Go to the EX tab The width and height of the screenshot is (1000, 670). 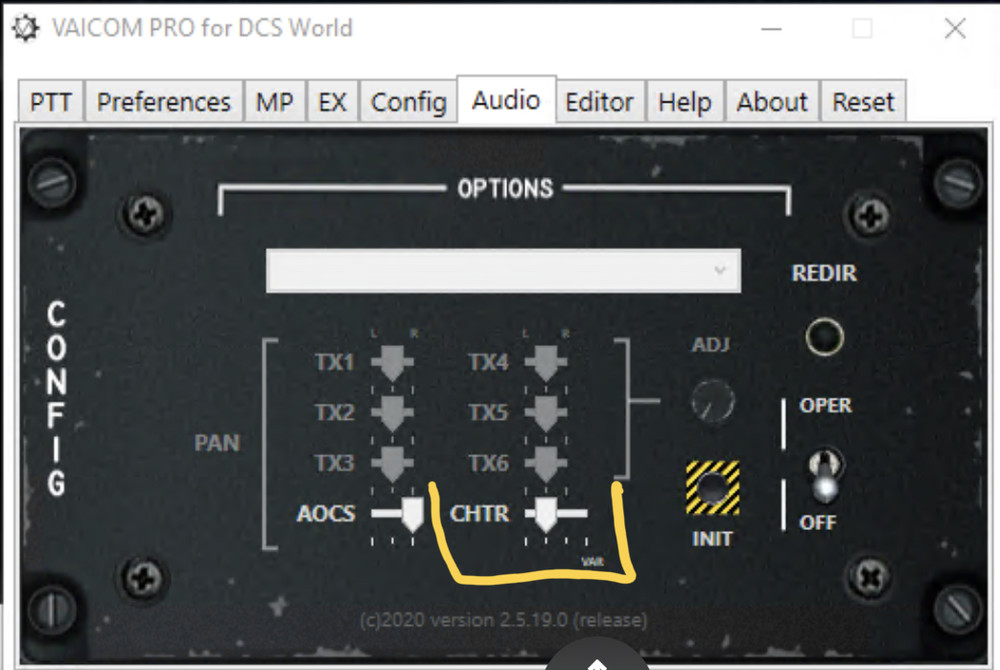coord(333,101)
